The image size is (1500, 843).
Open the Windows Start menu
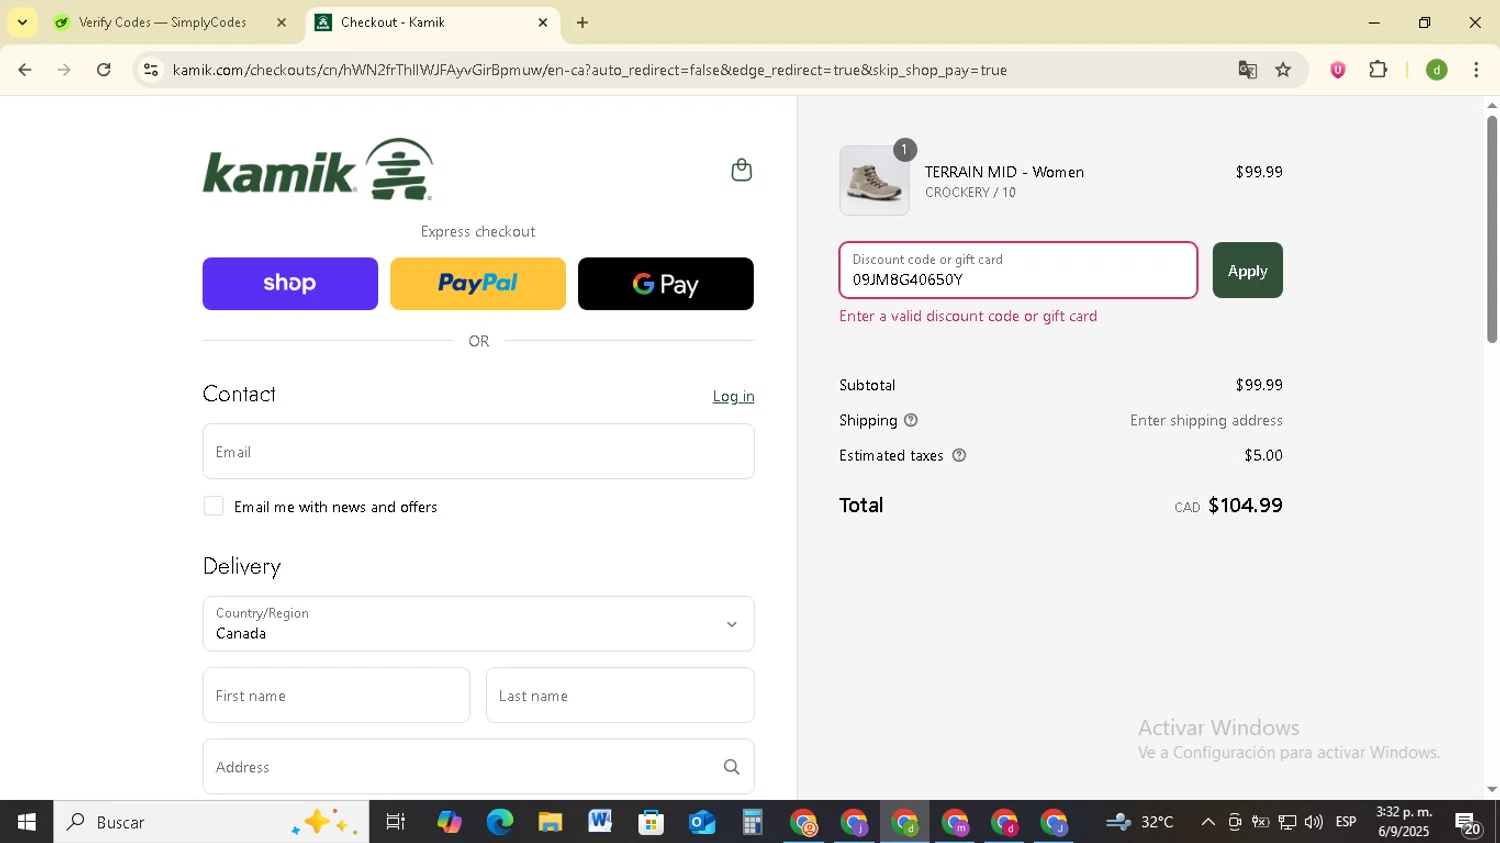coord(27,822)
